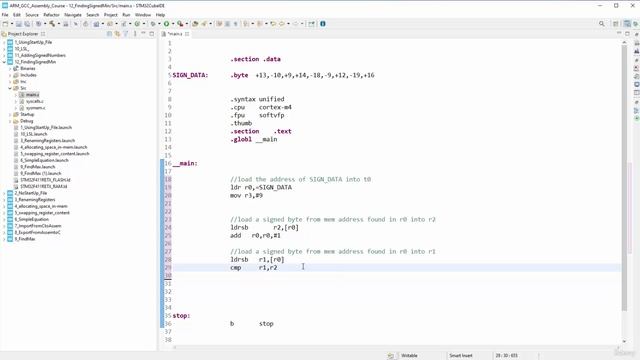Select main.s in the Src folder
The width and height of the screenshot is (640, 360).
tap(32, 95)
